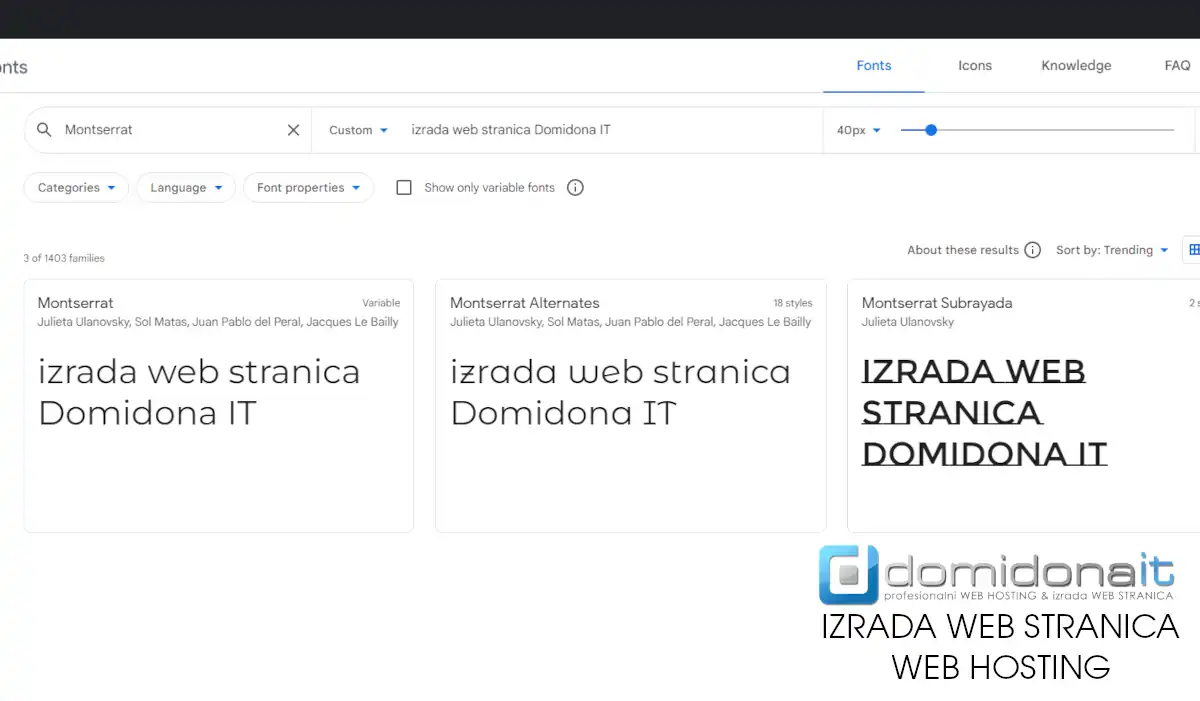Open the Knowledge tab
1200x701 pixels.
[1076, 66]
